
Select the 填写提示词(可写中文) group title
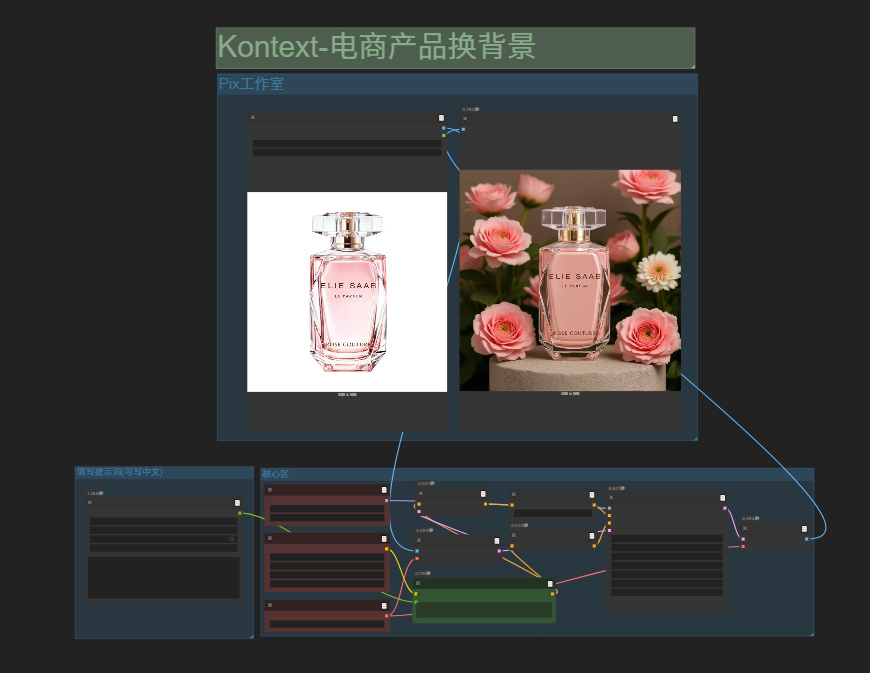(119, 472)
